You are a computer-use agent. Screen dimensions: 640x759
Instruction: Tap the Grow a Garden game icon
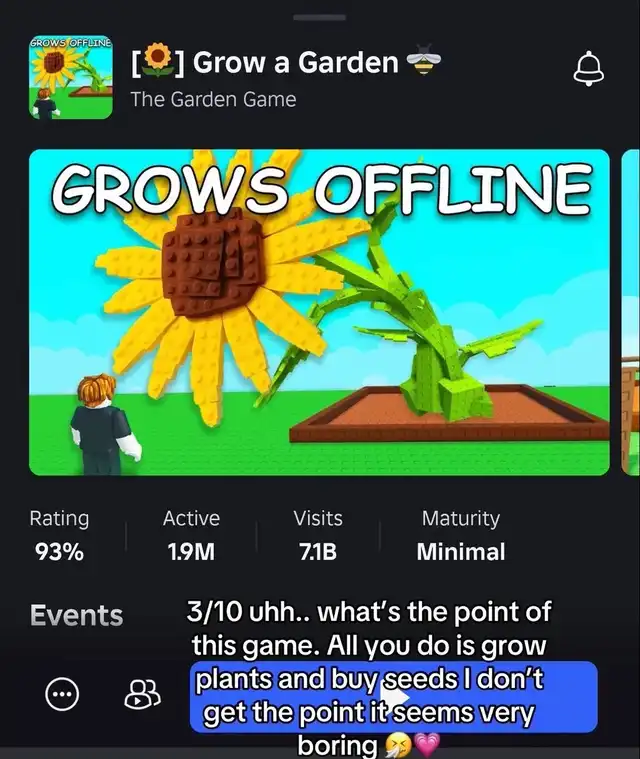(x=71, y=77)
